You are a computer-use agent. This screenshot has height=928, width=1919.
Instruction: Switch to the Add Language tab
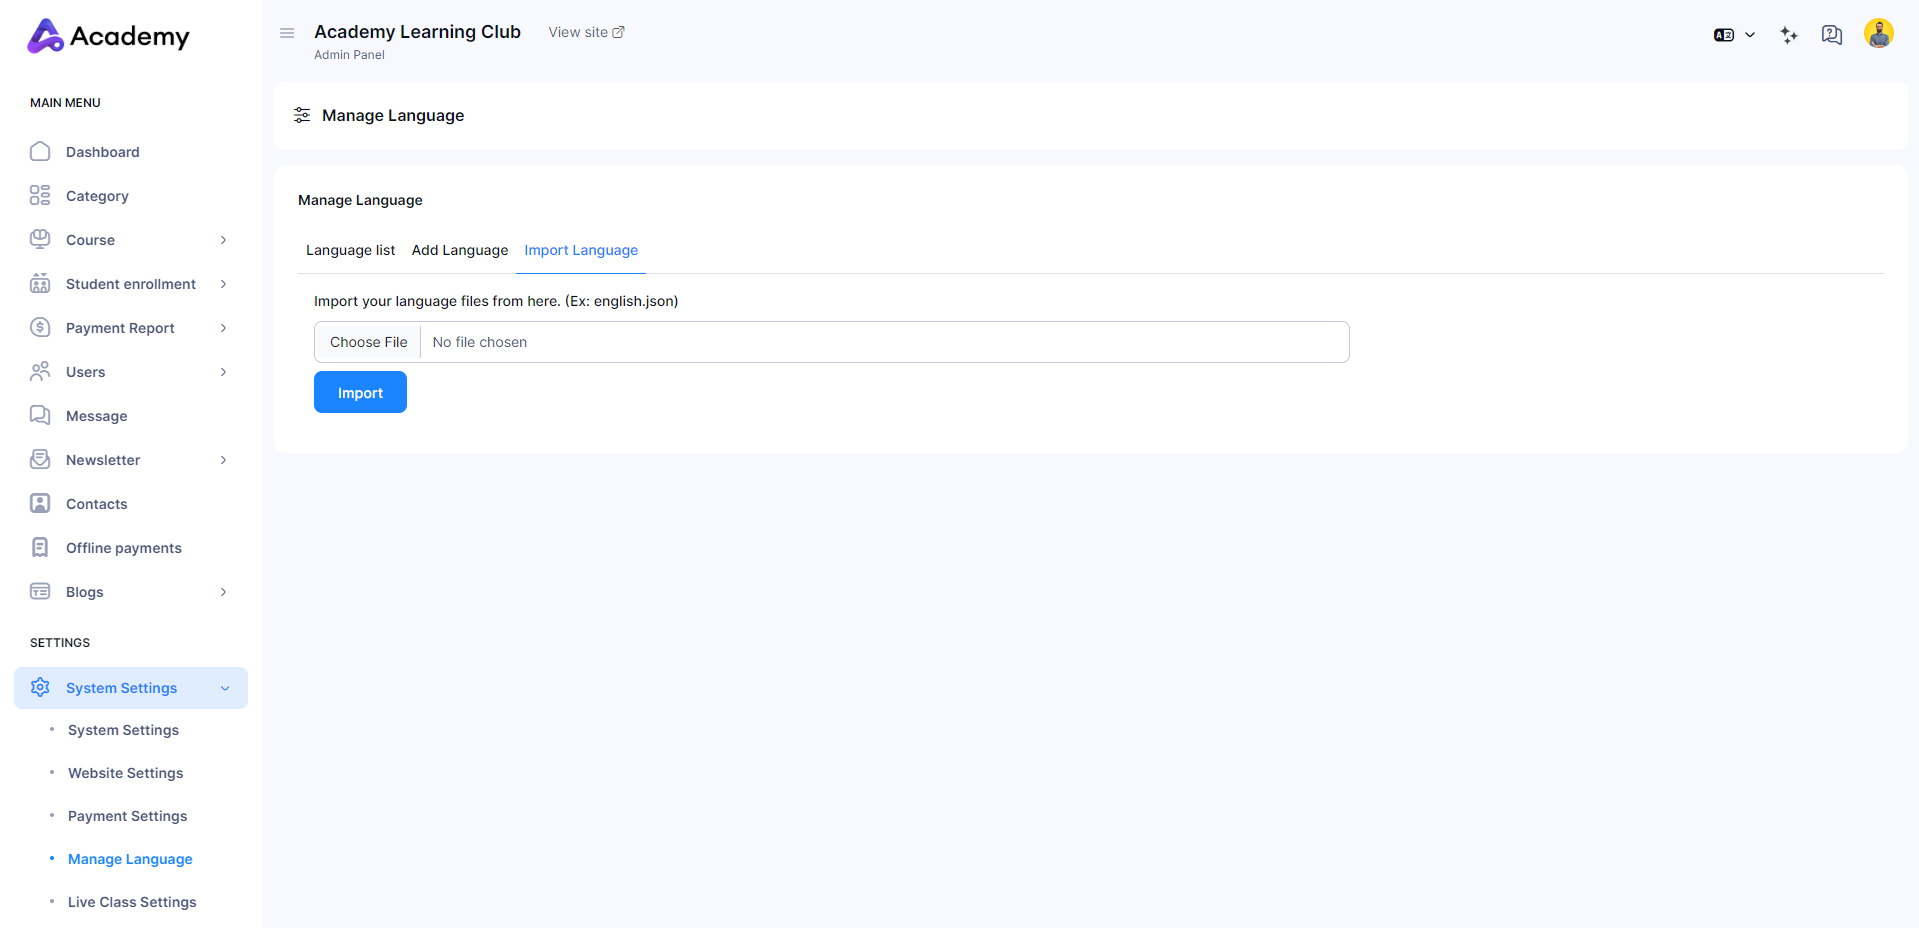point(459,250)
